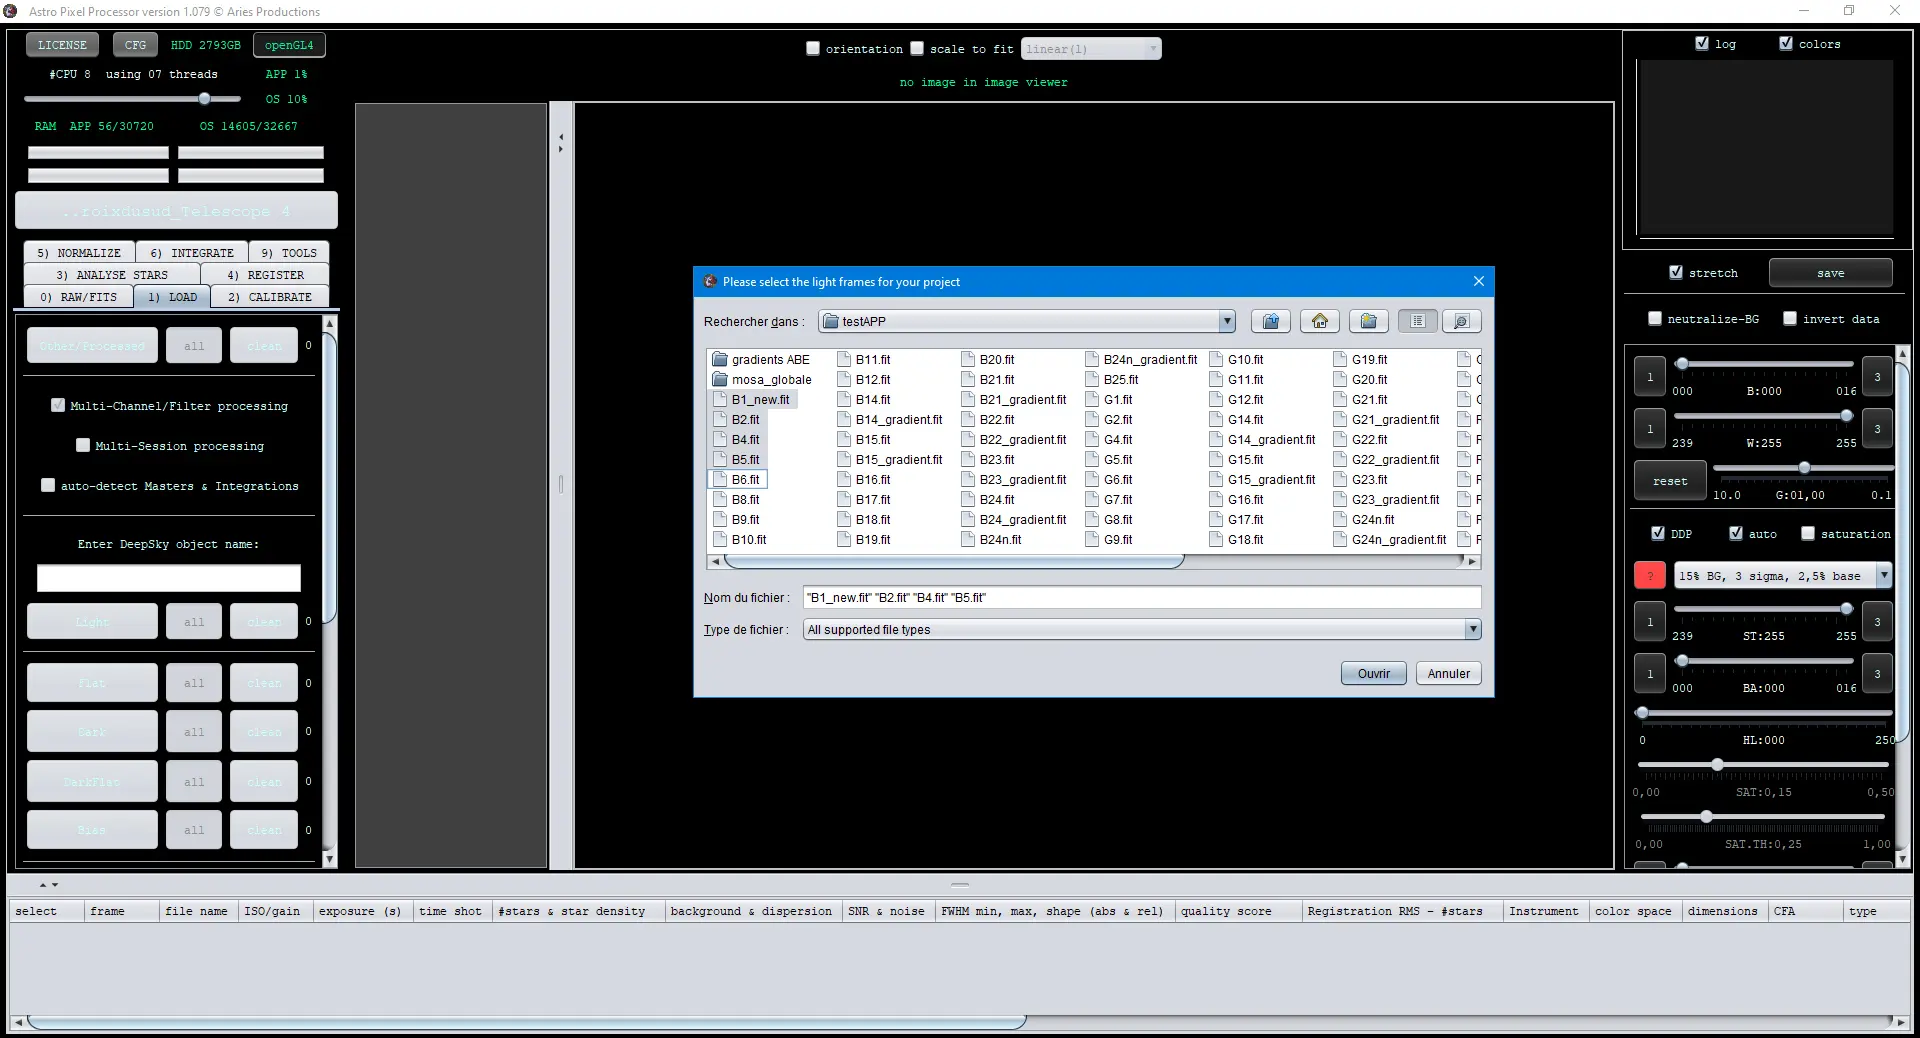Click the DeepSky object name field

coord(169,578)
